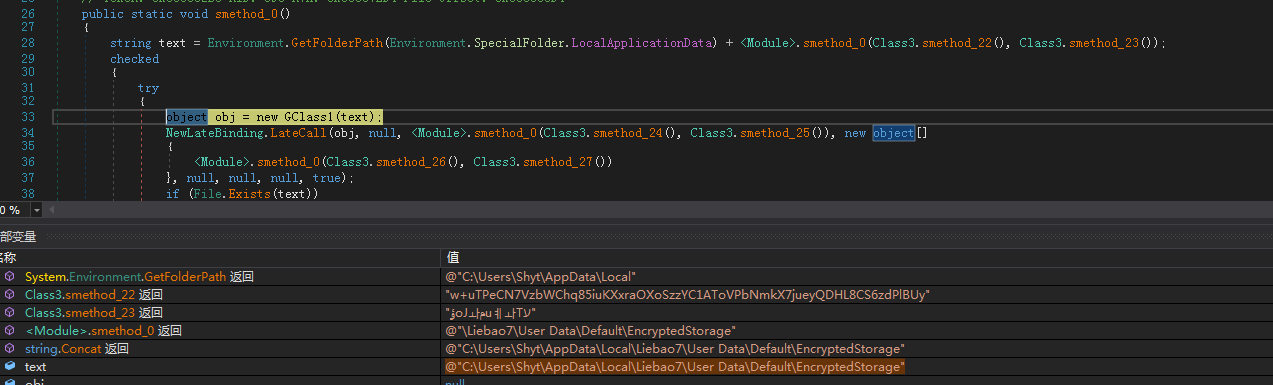Click Class3.smethod_23() call on line 28
This screenshot has width=1273, height=385.
(x=1086, y=44)
